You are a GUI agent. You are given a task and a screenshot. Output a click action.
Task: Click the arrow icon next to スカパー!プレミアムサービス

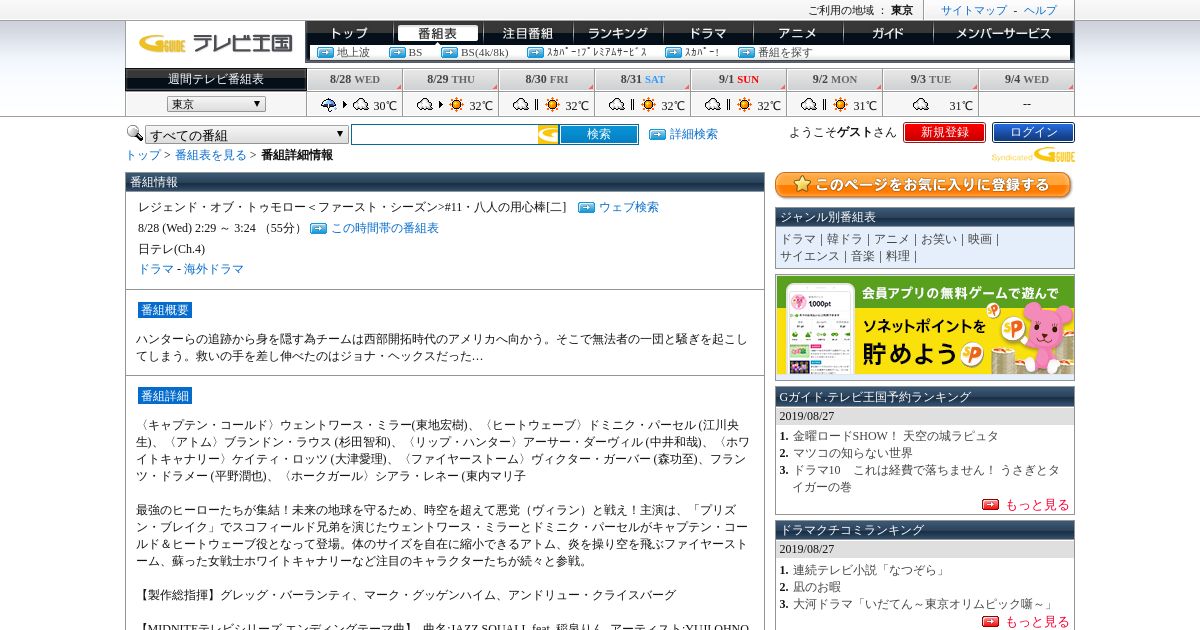coord(535,53)
